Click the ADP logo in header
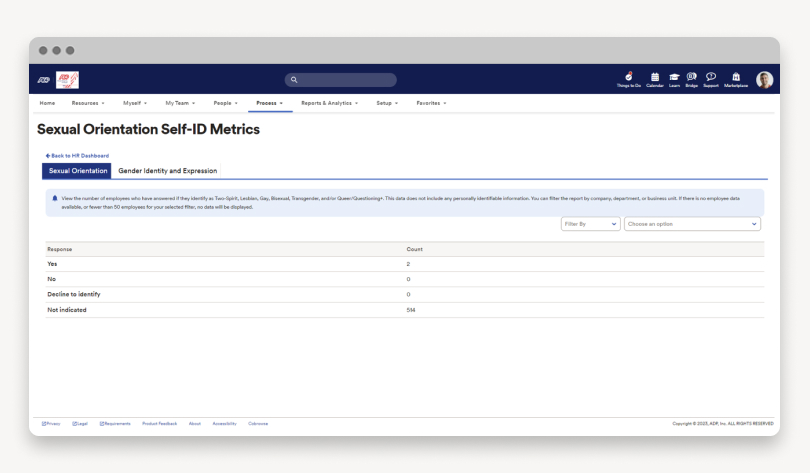Image resolution: width=810 pixels, height=473 pixels. point(43,80)
